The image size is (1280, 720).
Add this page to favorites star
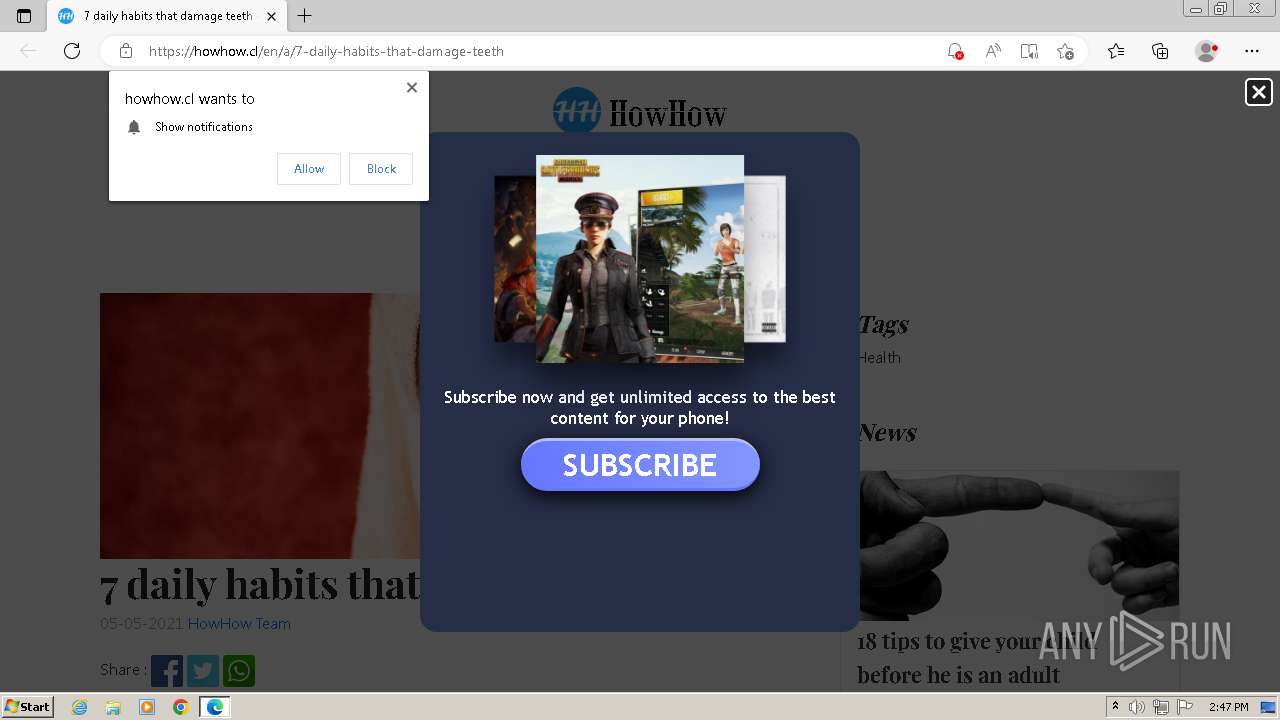point(1065,51)
